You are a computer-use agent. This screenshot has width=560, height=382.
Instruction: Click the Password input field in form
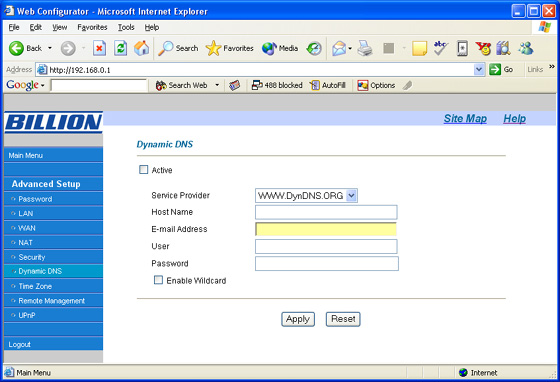pos(327,263)
